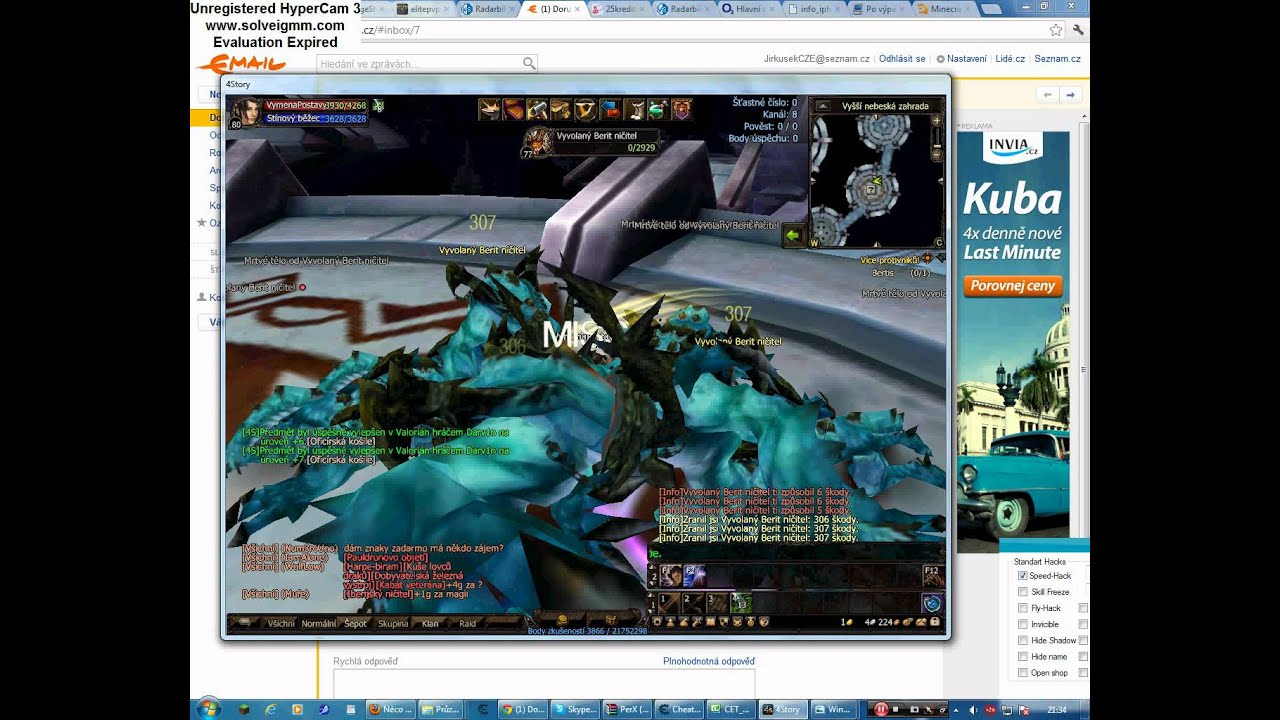1280x720 pixels.
Task: Open game settings gear in bottom menu
Action: coord(657,622)
